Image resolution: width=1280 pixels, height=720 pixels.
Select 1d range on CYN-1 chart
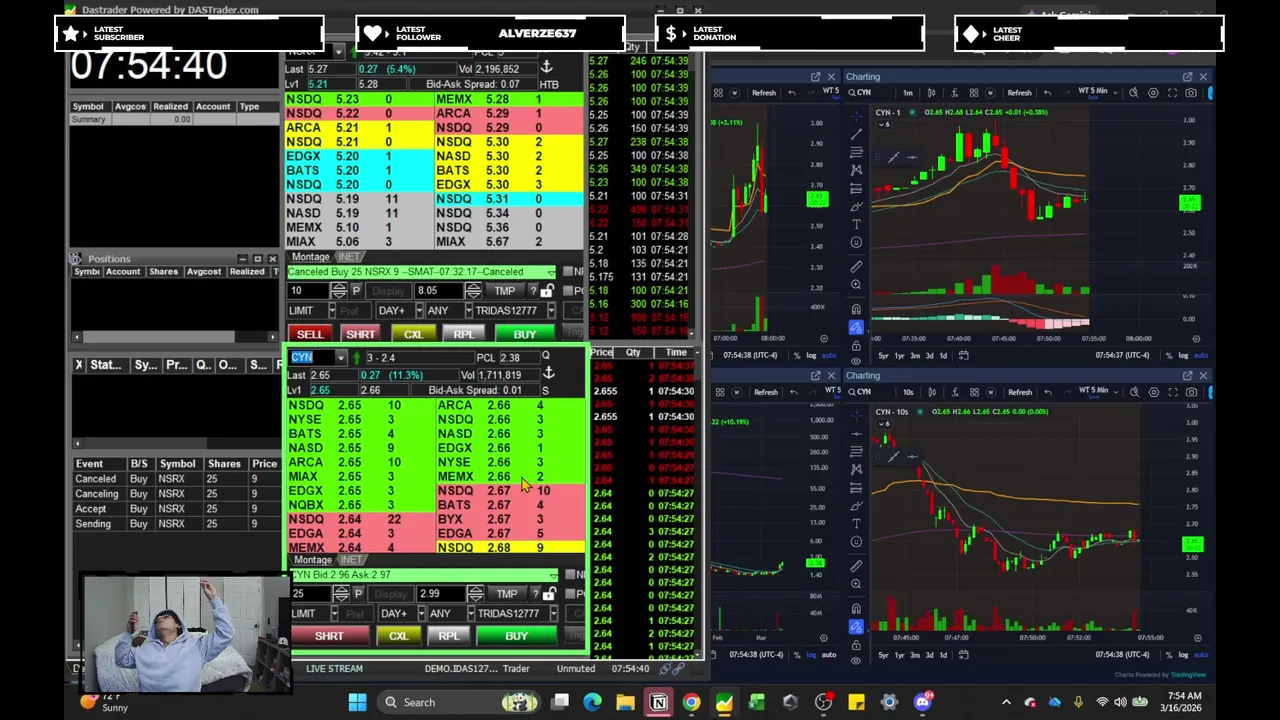point(943,355)
